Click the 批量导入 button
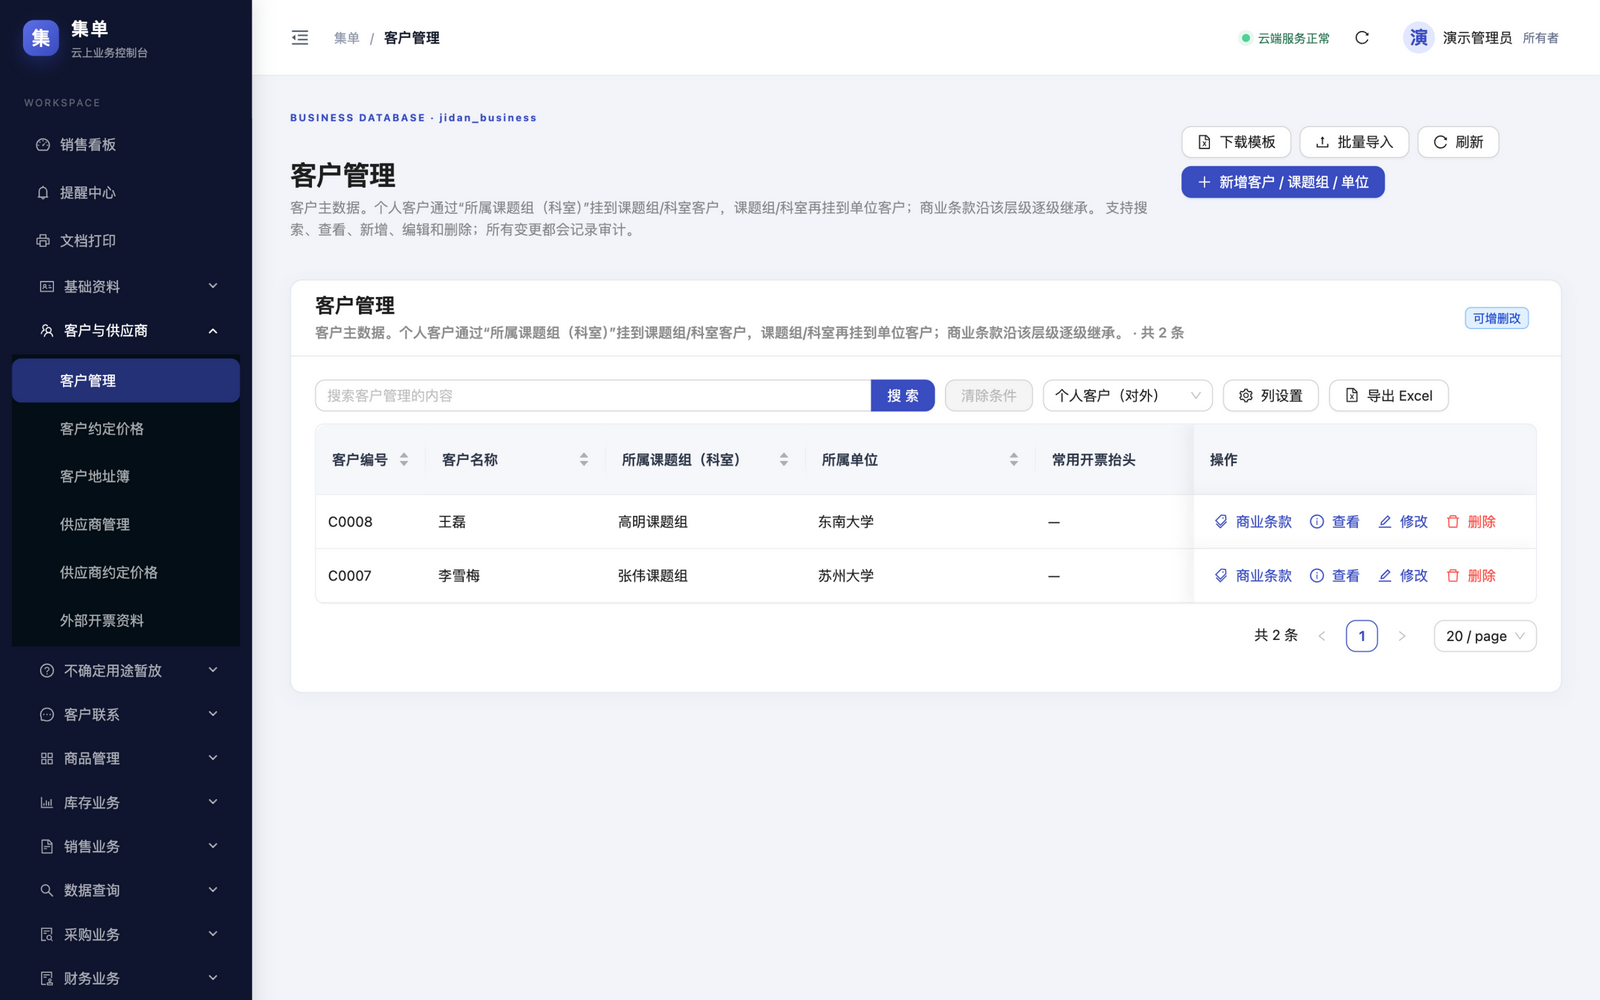 click(1354, 142)
